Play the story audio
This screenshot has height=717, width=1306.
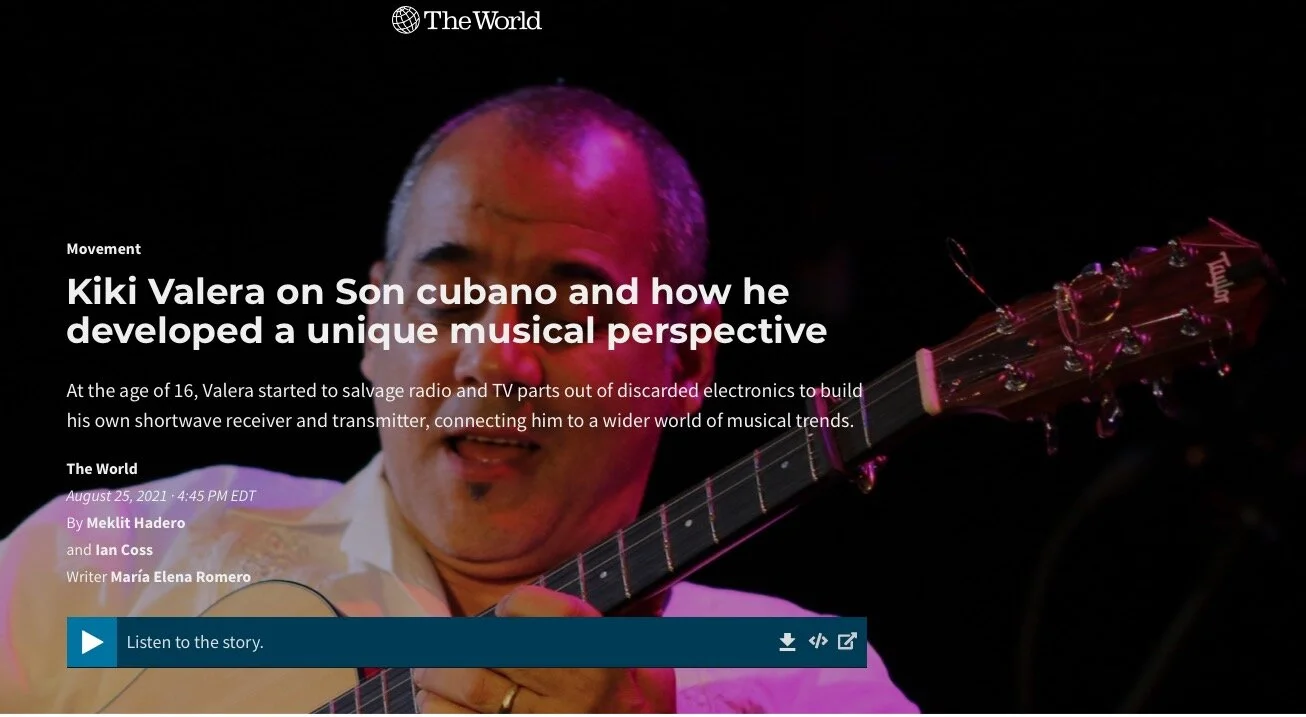point(92,642)
